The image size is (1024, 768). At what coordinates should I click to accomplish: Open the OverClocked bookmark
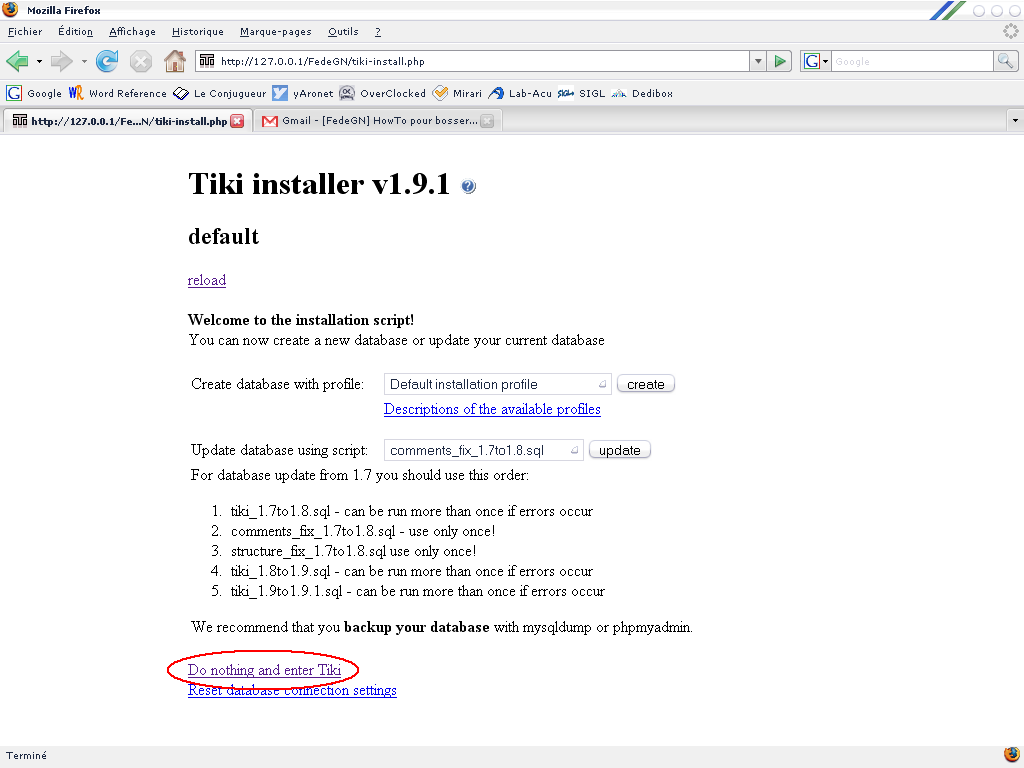pos(383,93)
